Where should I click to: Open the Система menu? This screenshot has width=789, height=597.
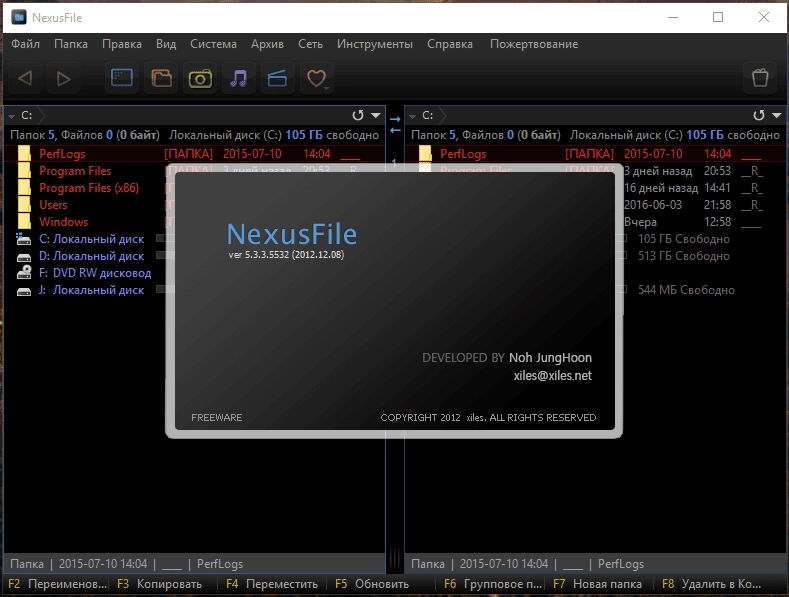(213, 44)
